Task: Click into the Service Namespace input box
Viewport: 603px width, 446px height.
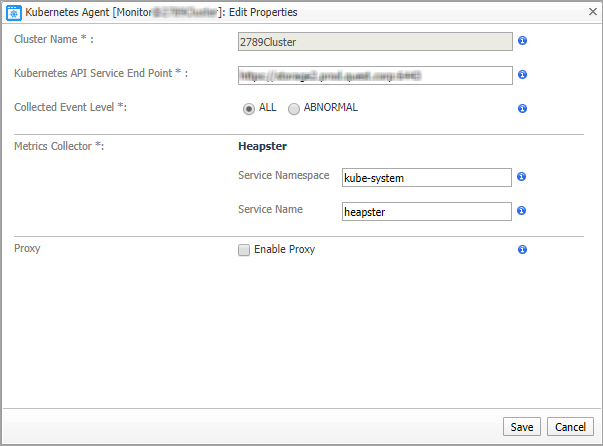Action: tap(426, 177)
